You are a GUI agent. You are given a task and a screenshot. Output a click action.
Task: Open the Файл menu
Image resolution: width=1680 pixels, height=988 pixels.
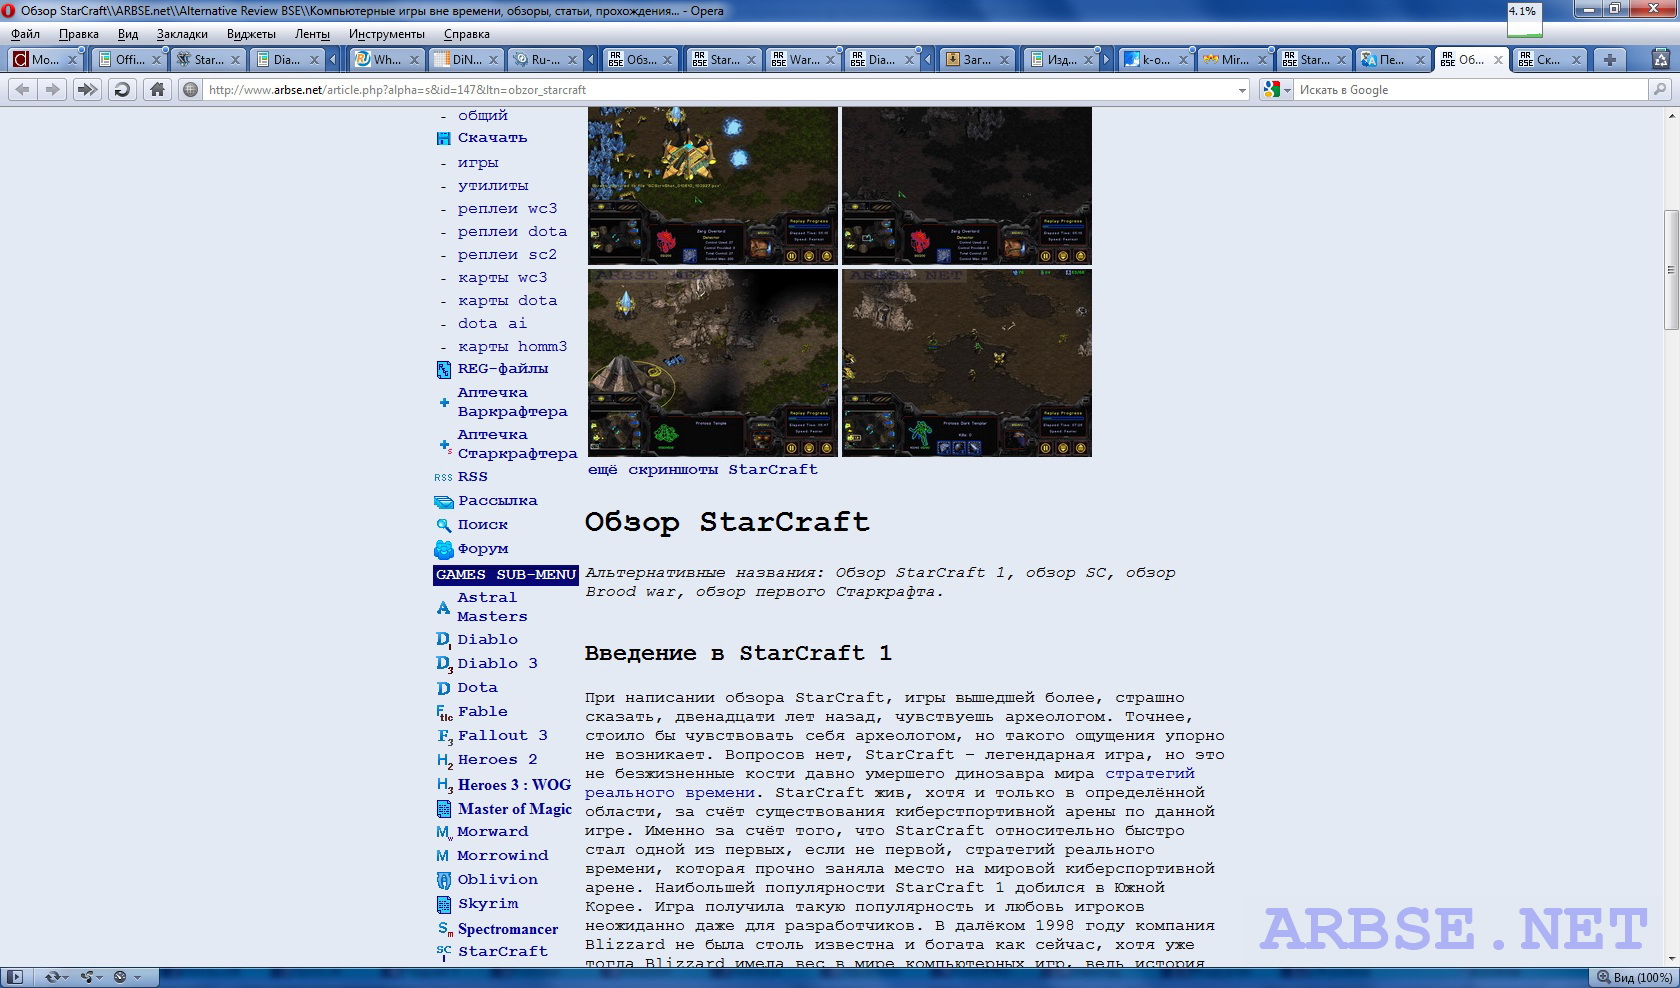(26, 34)
